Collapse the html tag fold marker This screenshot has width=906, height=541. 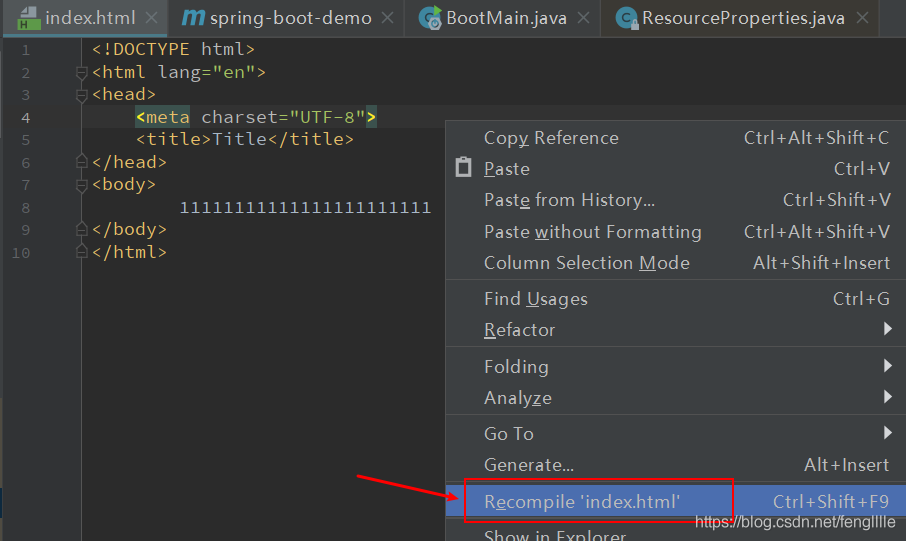81,73
